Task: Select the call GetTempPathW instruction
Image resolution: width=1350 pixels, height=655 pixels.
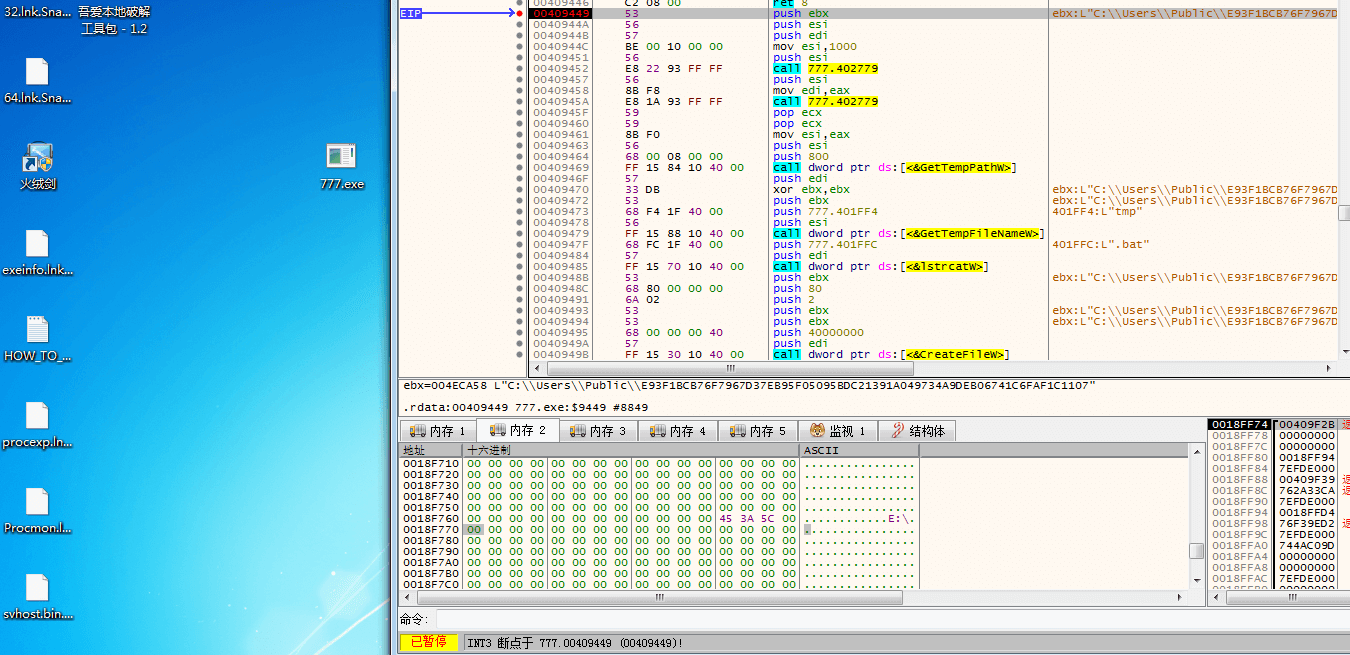Action: [894, 168]
